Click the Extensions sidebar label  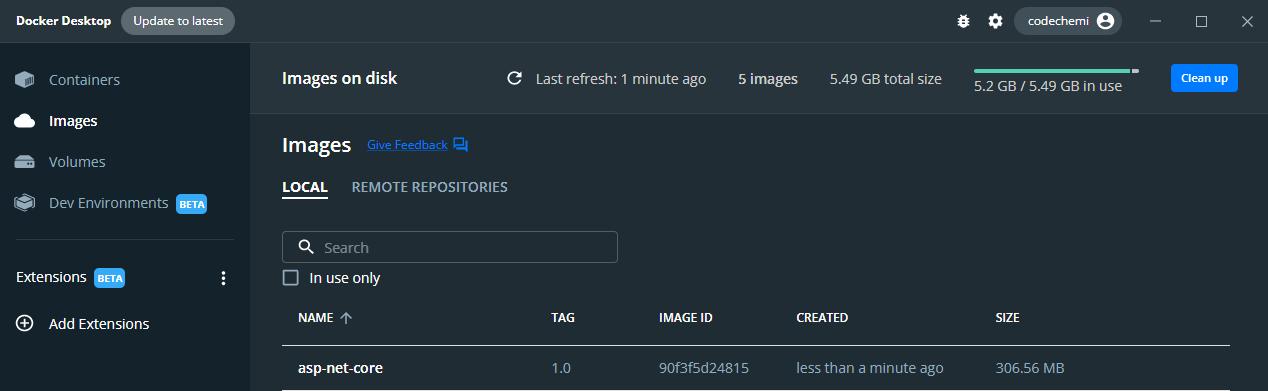51,277
